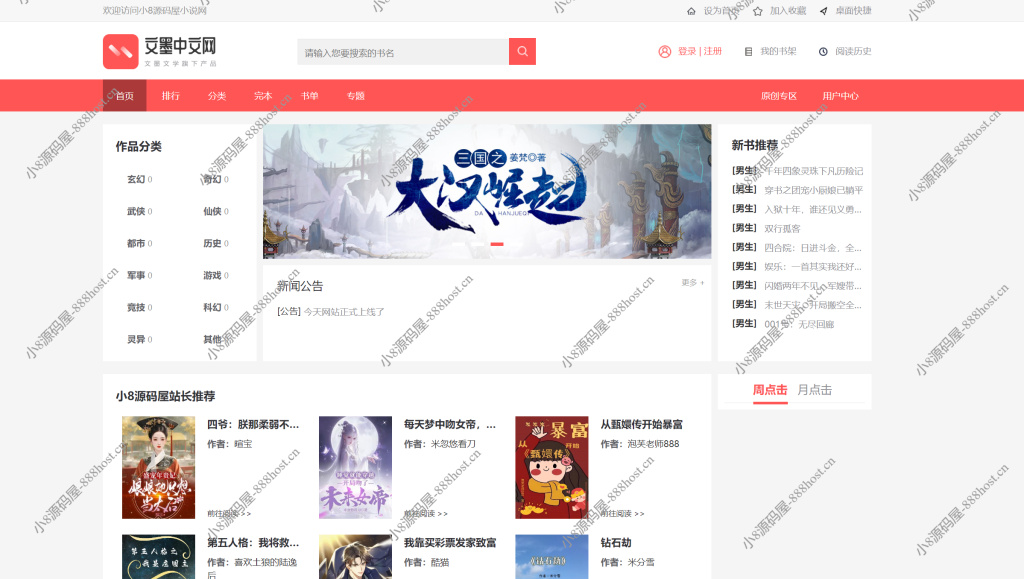The height and width of the screenshot is (579, 1024).
Task: Click cover of 每天梦中吻女帝
Action: point(355,467)
